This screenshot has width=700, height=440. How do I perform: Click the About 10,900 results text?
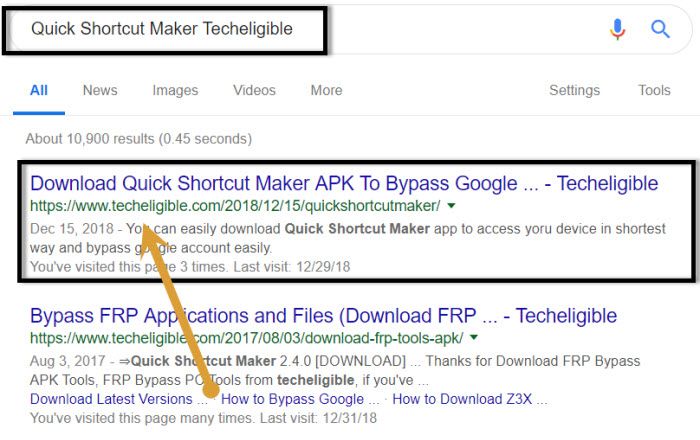[138, 139]
